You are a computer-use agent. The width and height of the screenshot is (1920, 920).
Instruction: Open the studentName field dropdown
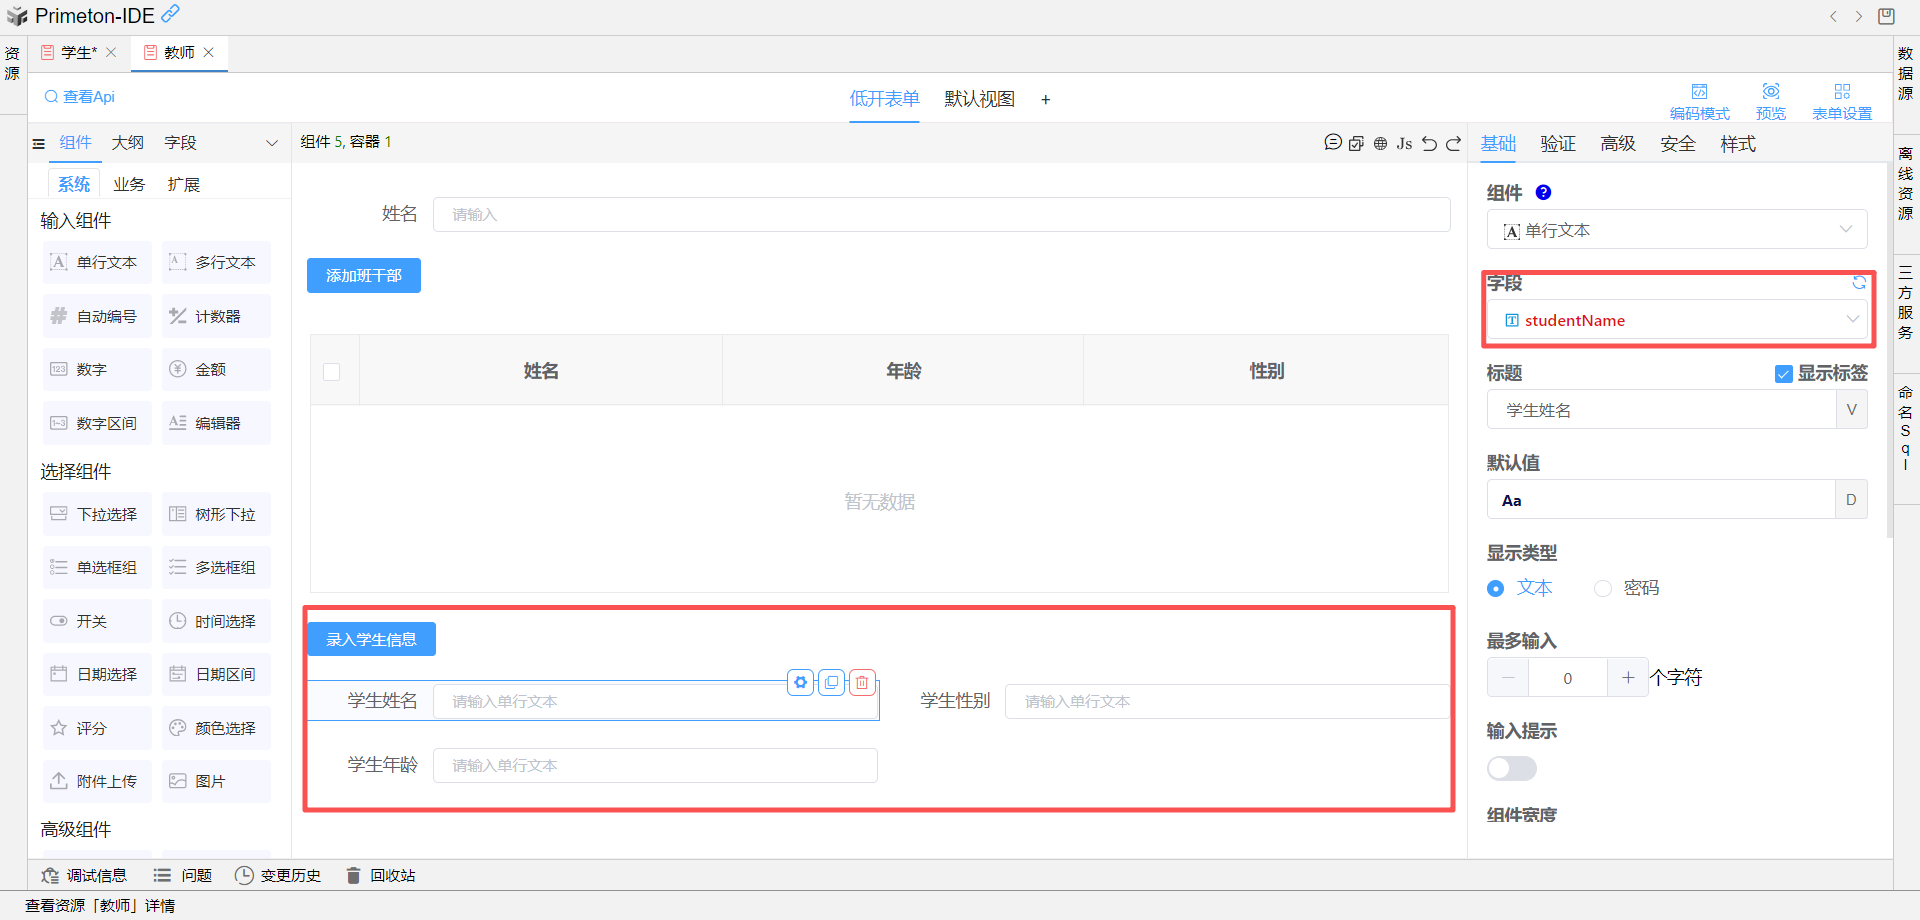[x=1851, y=320]
